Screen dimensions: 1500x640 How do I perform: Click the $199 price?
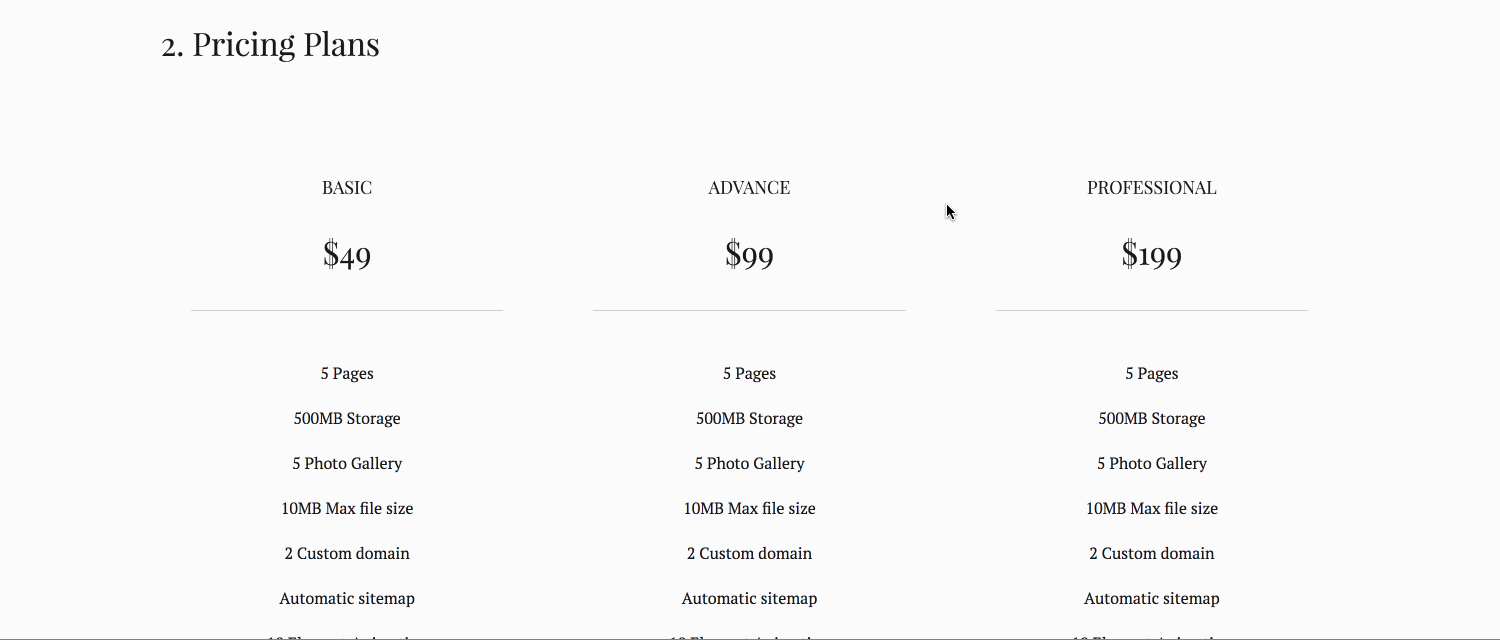[1151, 255]
